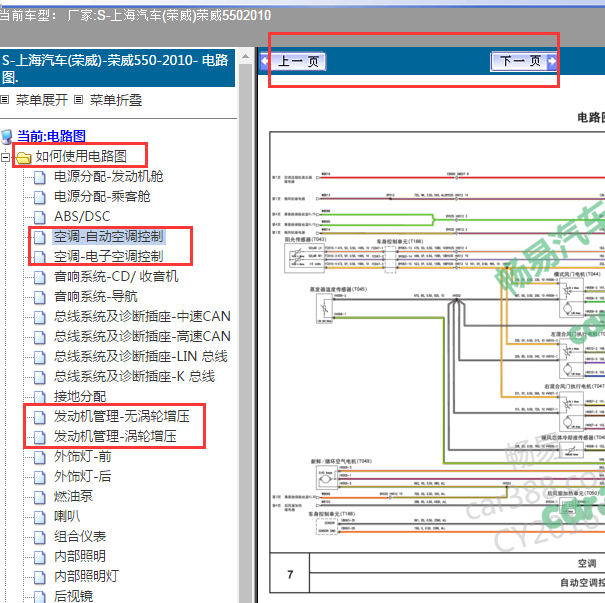Screen dimensions: 605x603
Task: Open 电源分配-乘客舱 diagram
Action: tap(102, 196)
